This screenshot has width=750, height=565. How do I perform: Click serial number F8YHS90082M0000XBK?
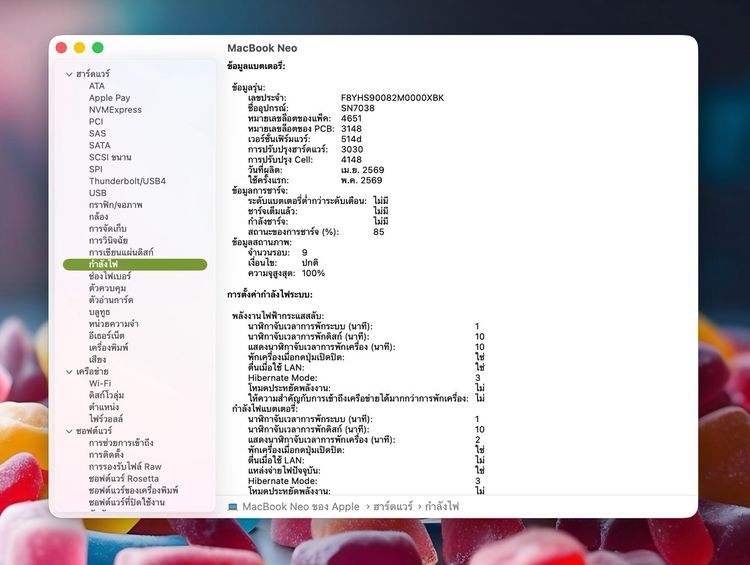tap(392, 98)
